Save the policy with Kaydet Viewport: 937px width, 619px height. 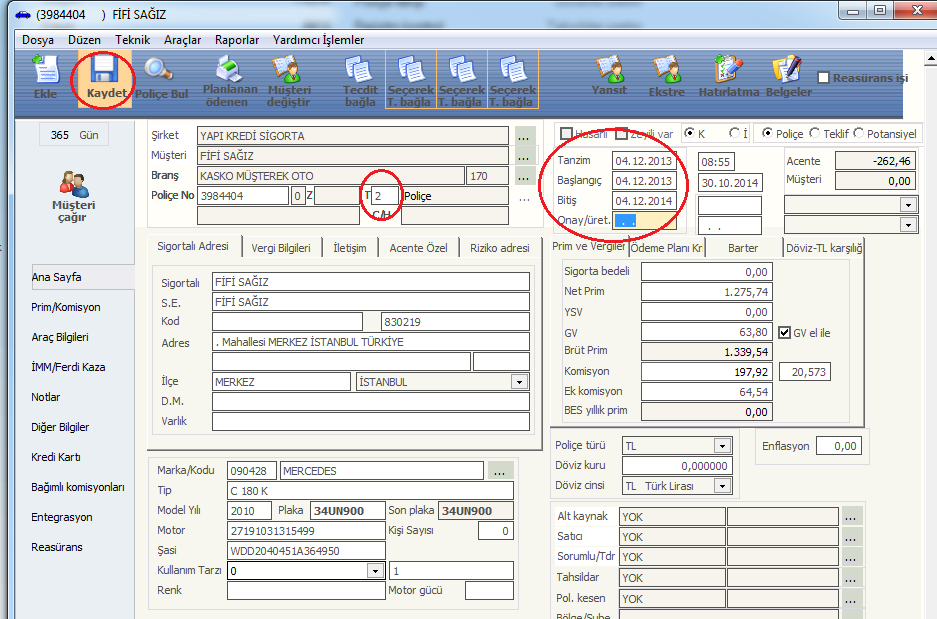pyautogui.click(x=104, y=78)
